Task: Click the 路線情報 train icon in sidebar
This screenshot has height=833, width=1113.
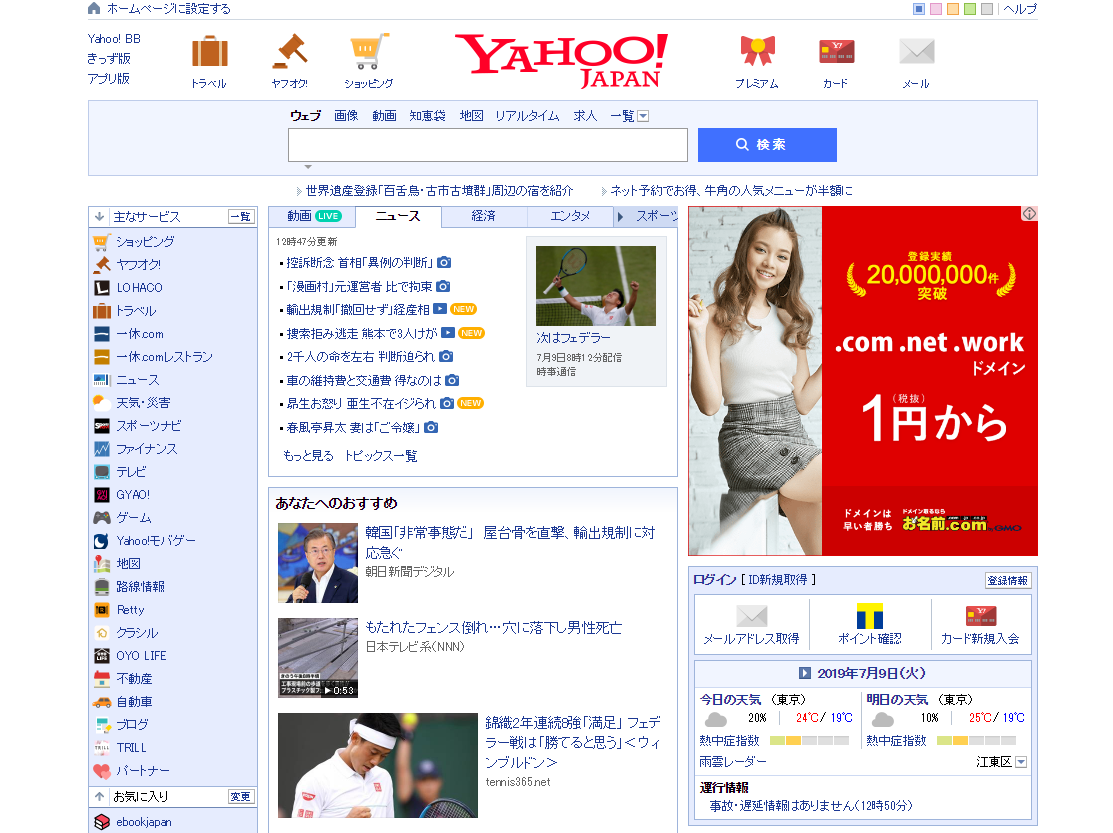Action: [x=102, y=587]
